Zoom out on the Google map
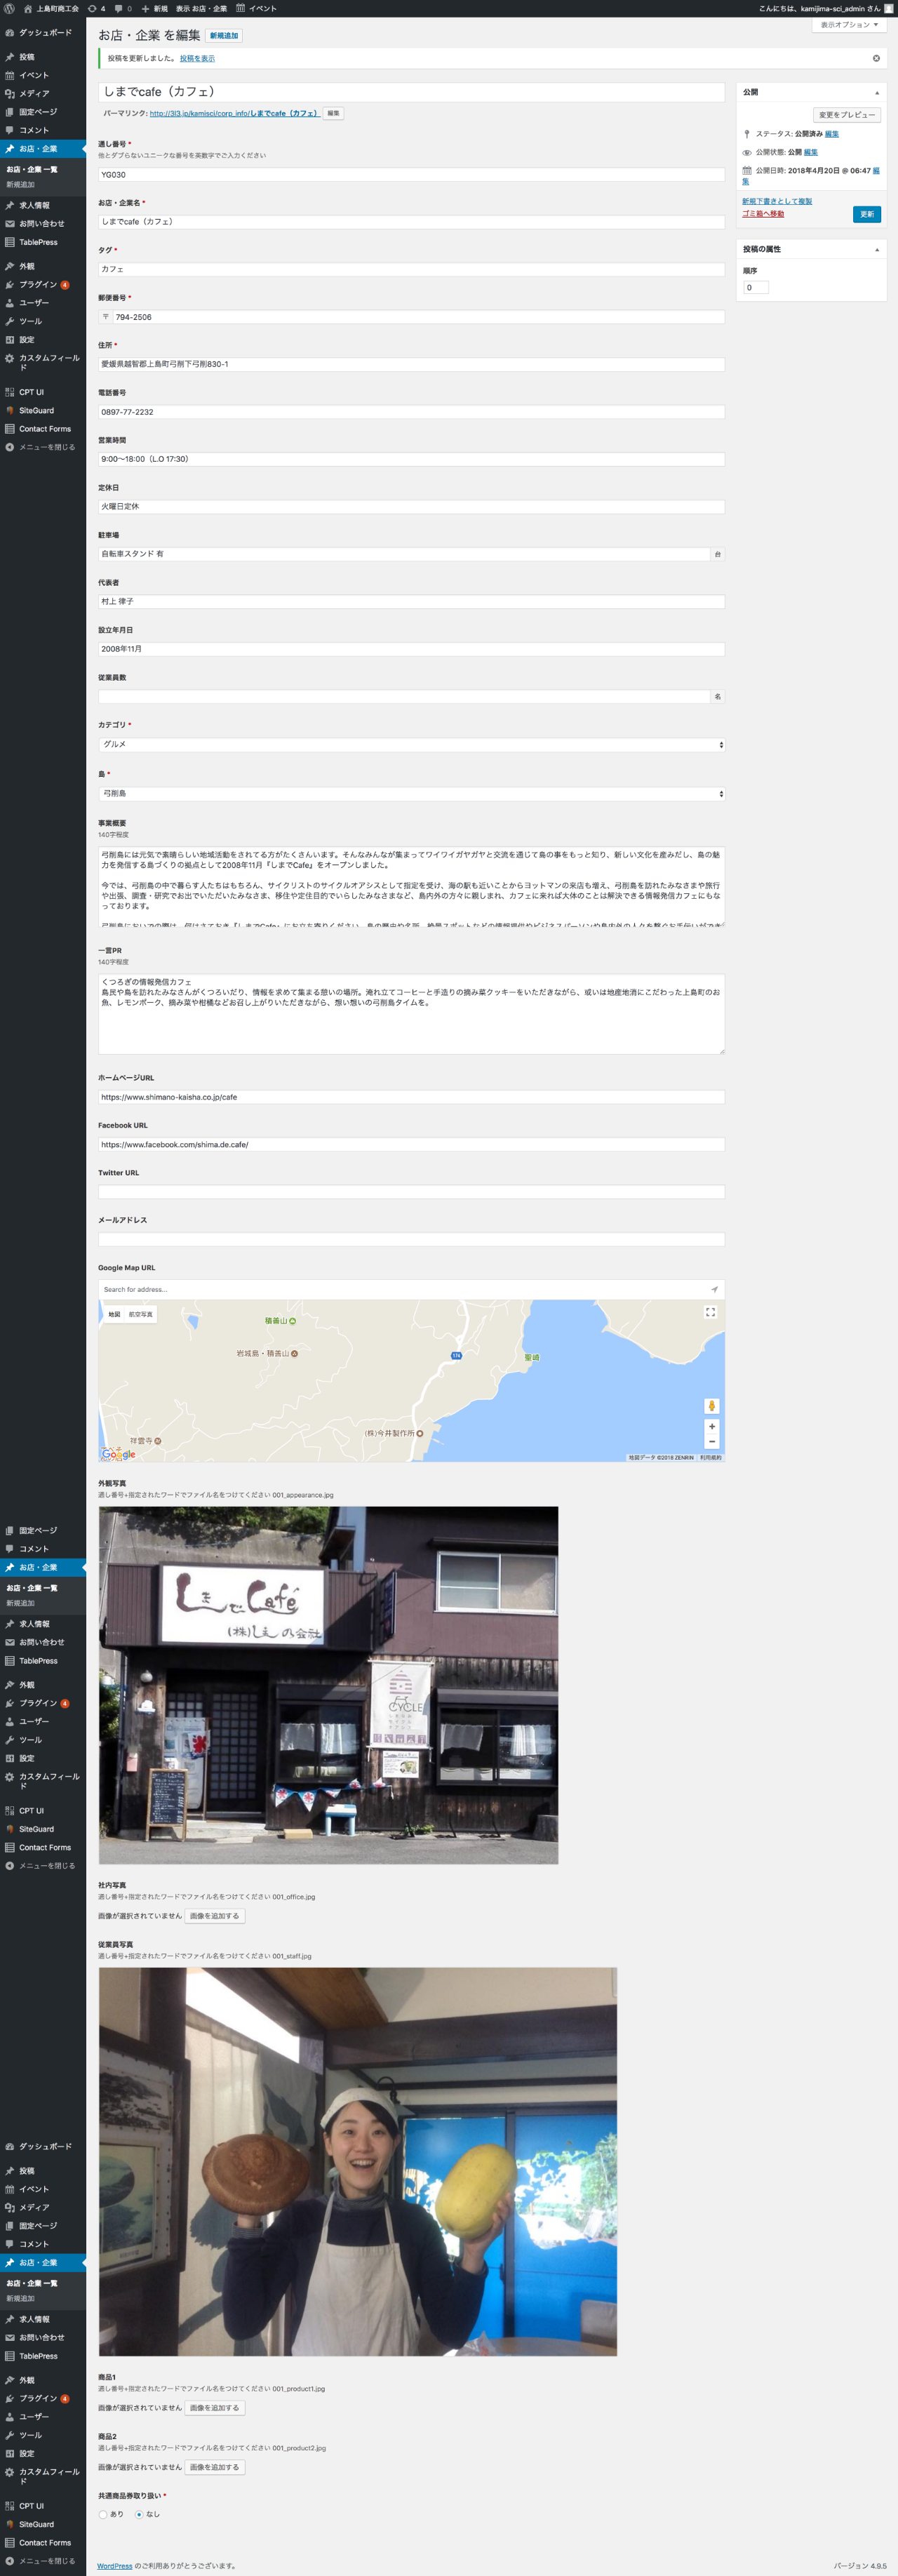The width and height of the screenshot is (898, 2576). click(x=711, y=1442)
